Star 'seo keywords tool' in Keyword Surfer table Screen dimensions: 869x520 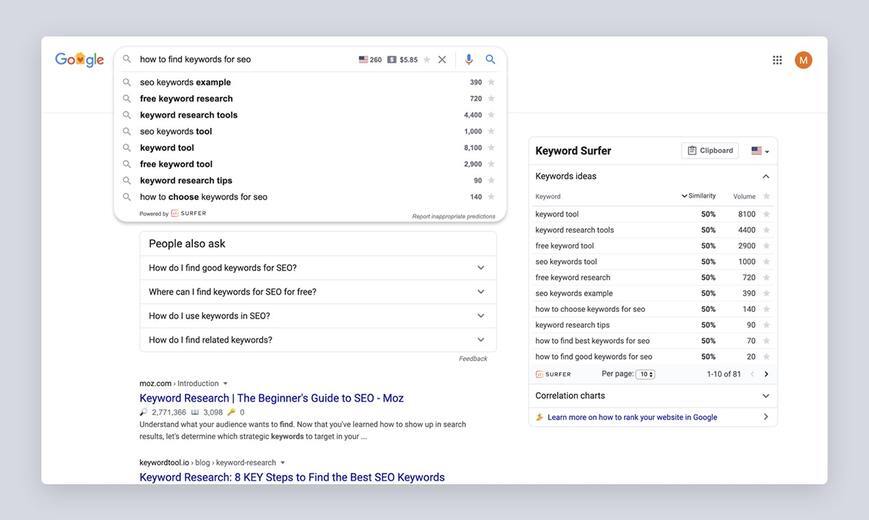(x=766, y=262)
